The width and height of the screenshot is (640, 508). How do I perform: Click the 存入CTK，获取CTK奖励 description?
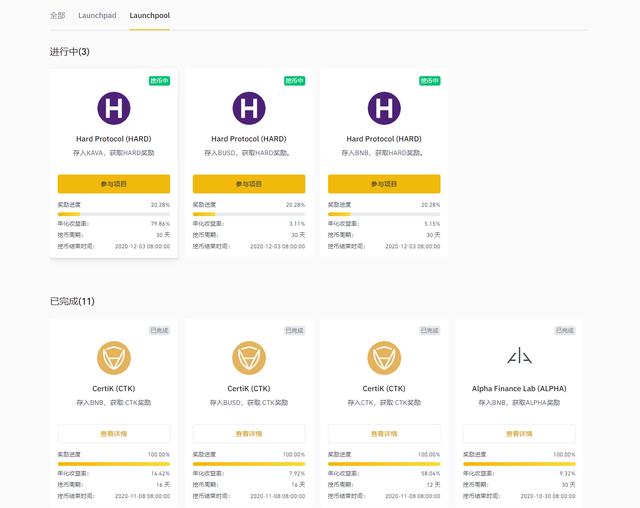384,403
